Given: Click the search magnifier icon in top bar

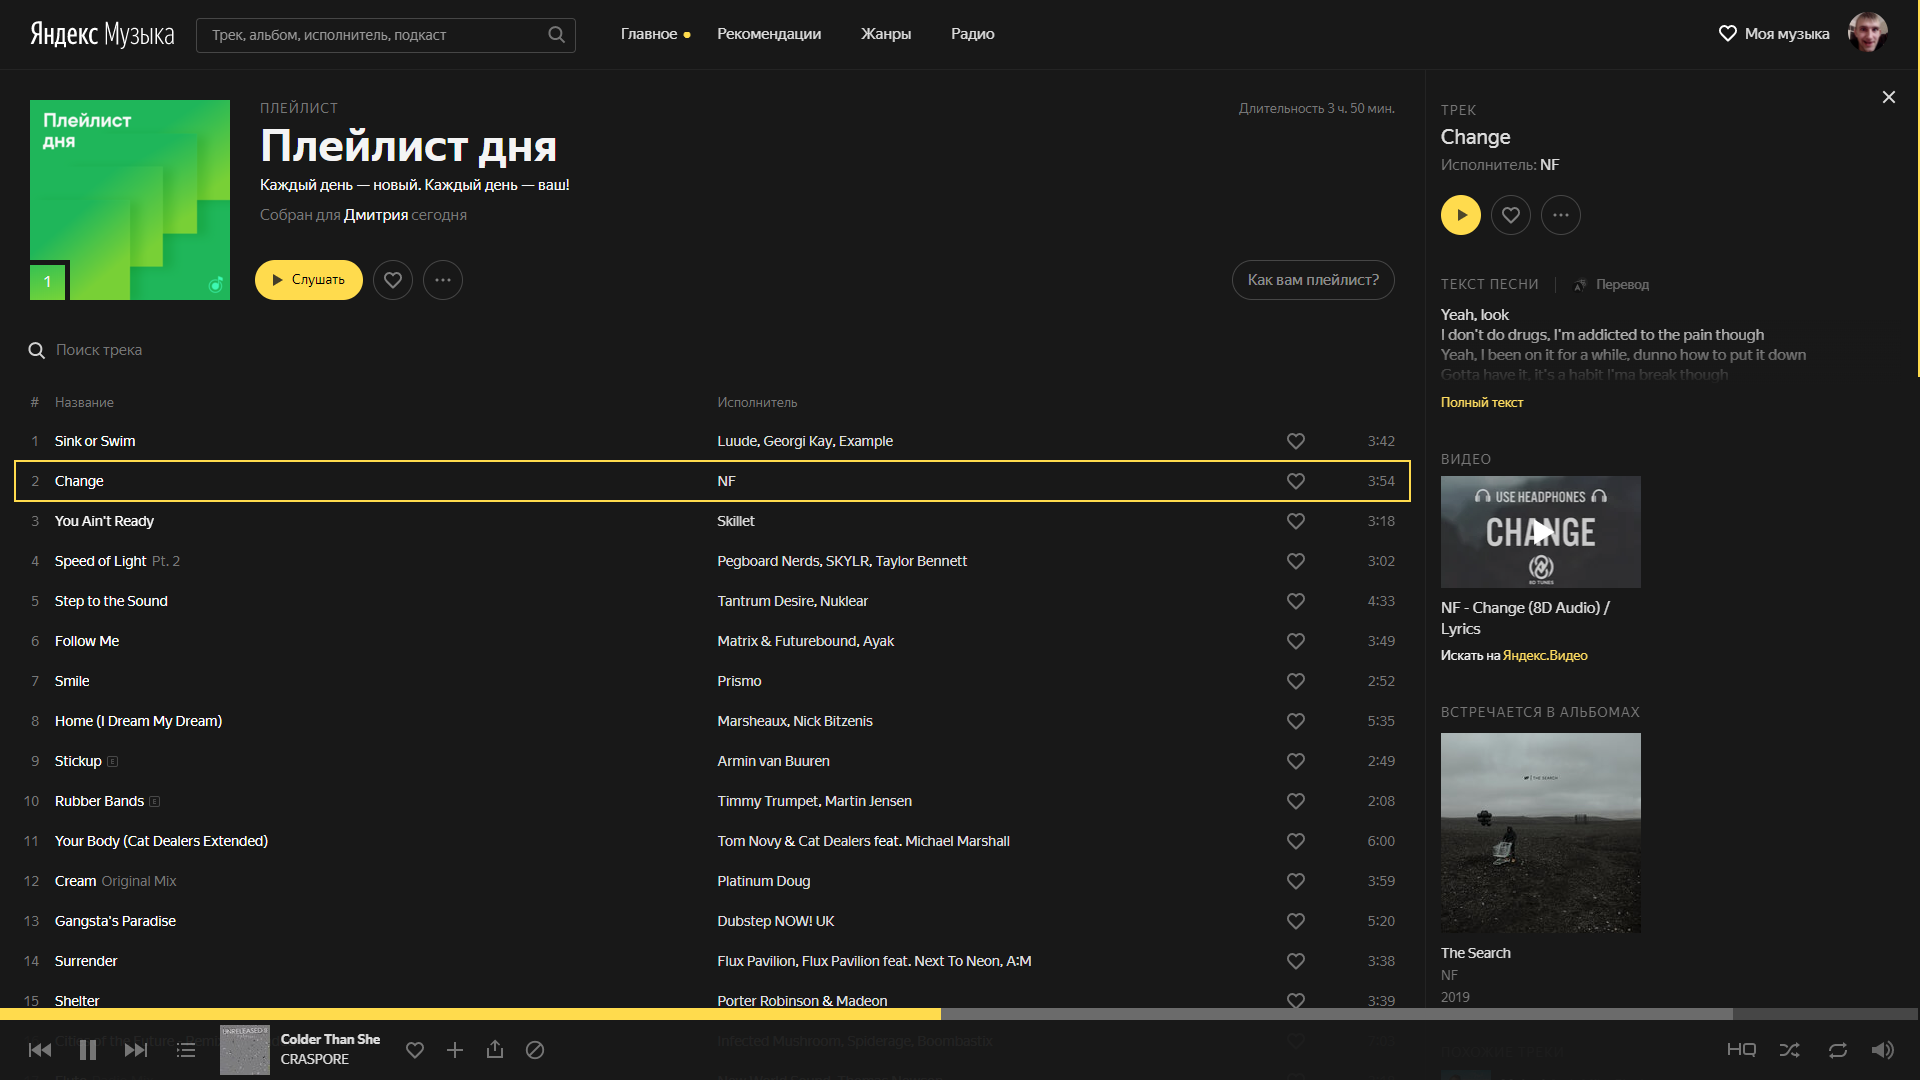Looking at the screenshot, I should tap(556, 35).
